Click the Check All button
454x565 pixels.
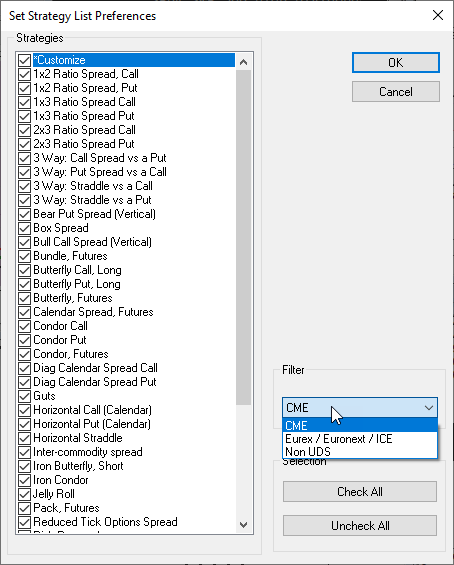point(360,492)
